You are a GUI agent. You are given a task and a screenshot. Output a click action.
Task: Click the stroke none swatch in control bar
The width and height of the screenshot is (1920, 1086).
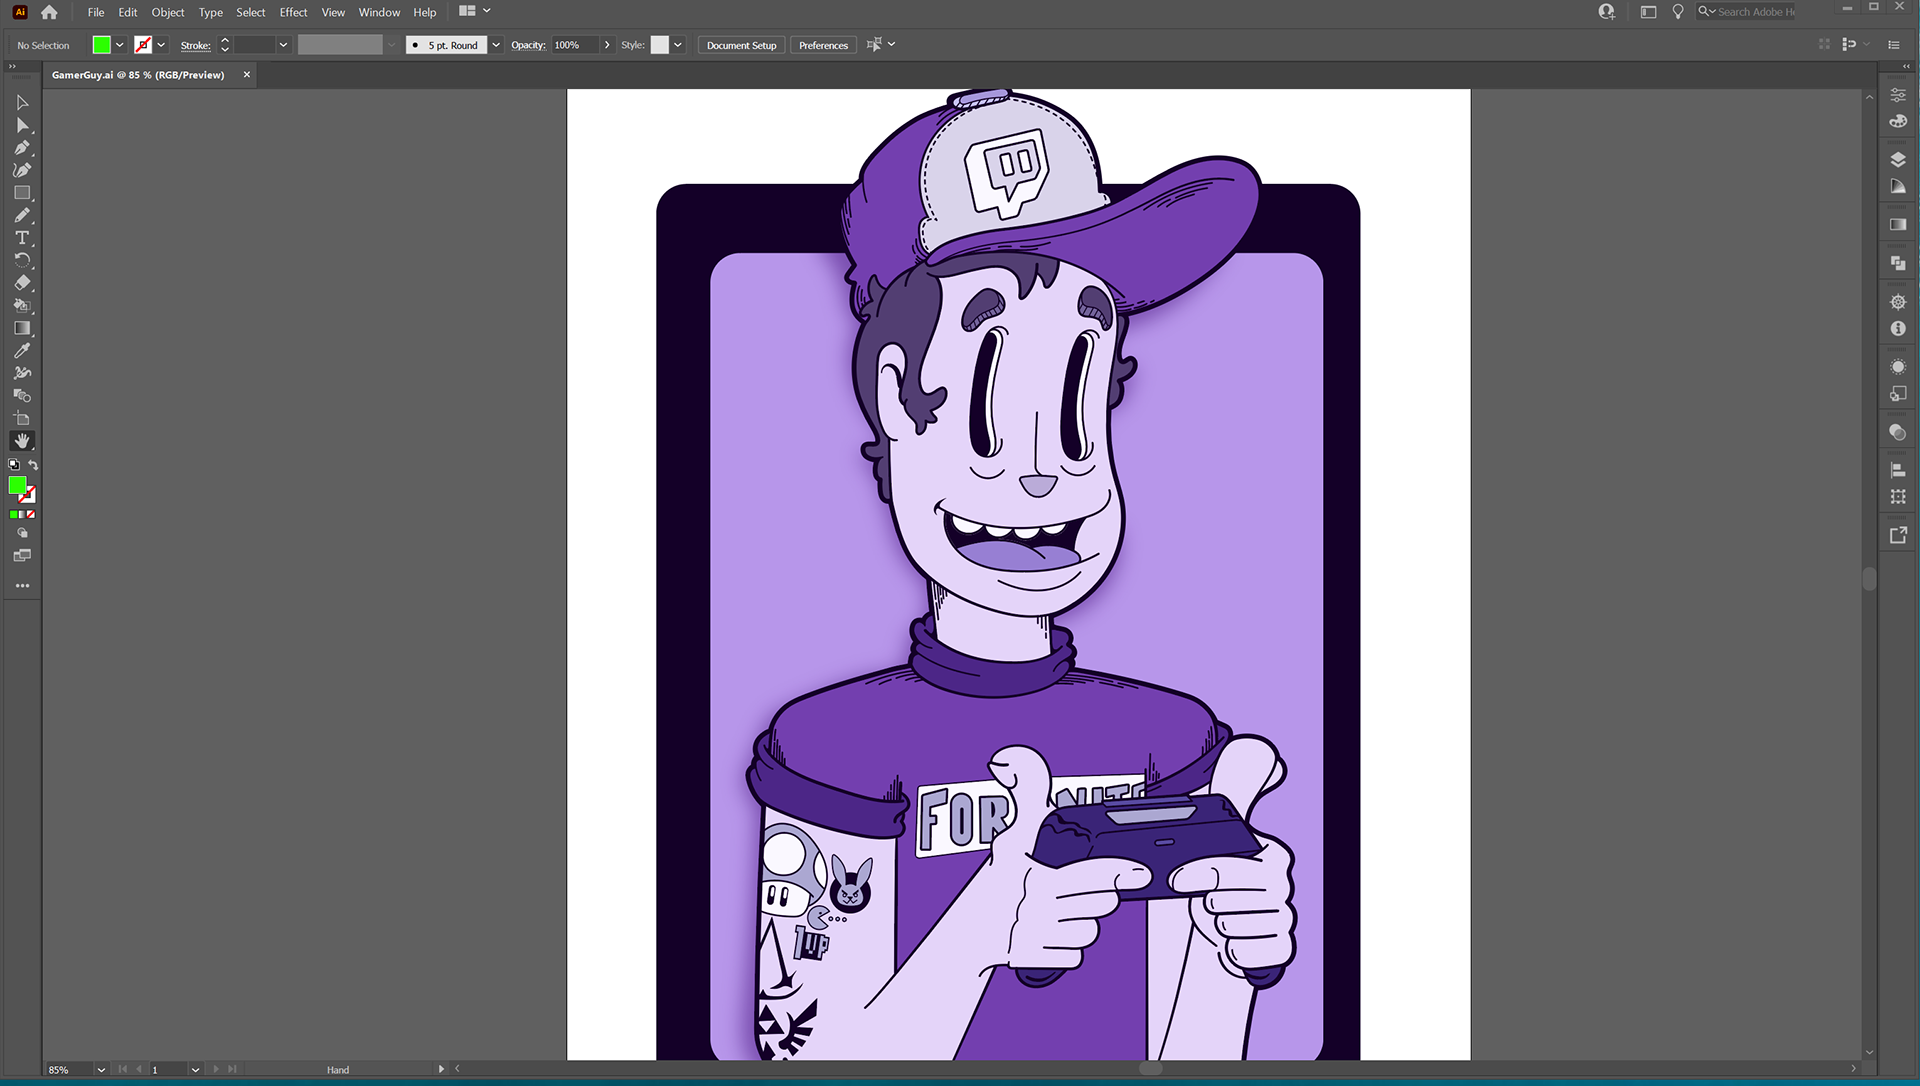click(143, 45)
